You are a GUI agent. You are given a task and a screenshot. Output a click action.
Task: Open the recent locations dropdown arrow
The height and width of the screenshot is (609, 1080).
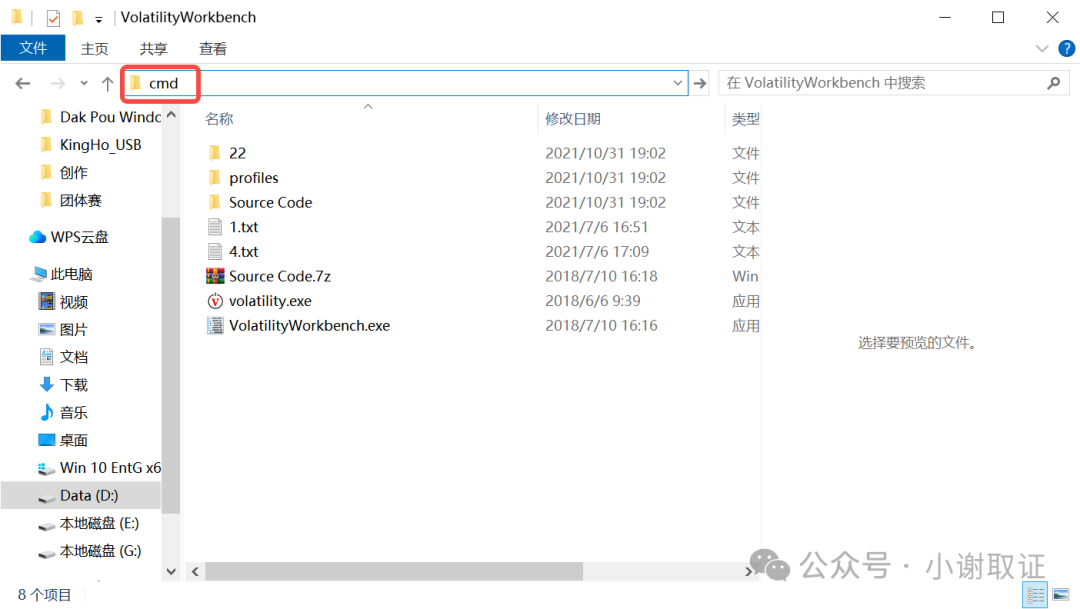coord(83,83)
